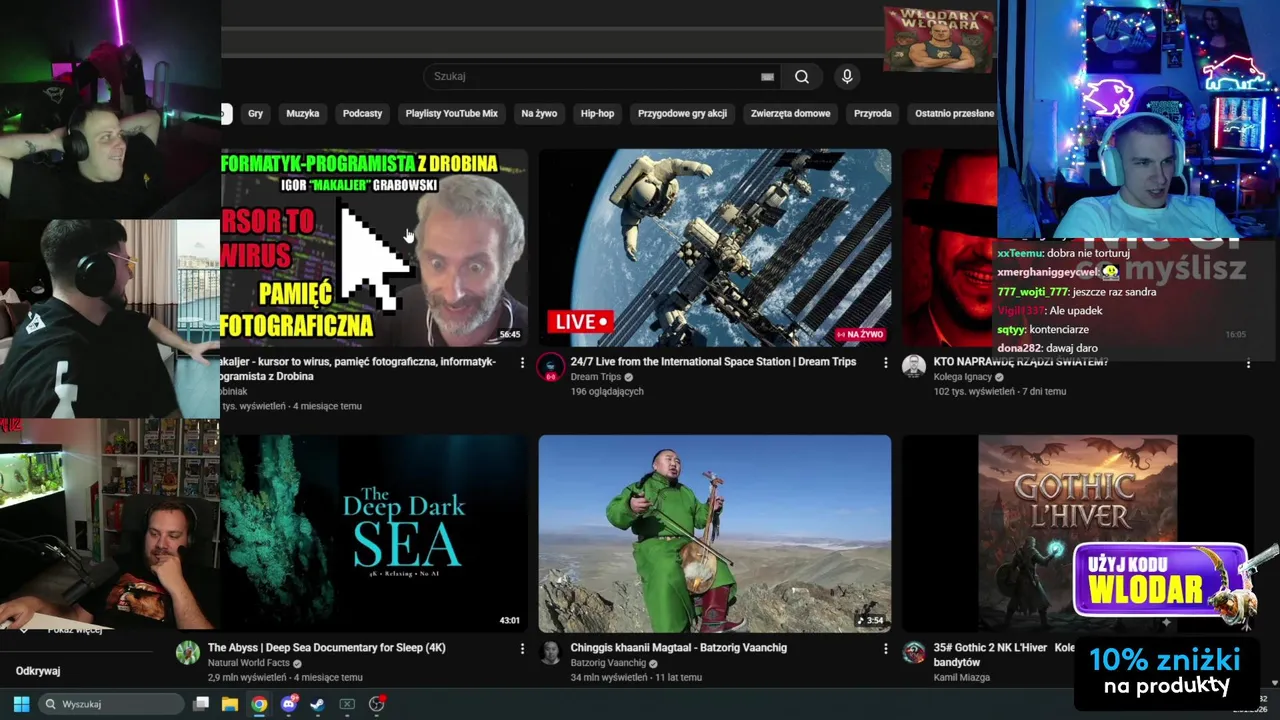
Task: Select the Podcasty category chip
Action: tap(362, 114)
